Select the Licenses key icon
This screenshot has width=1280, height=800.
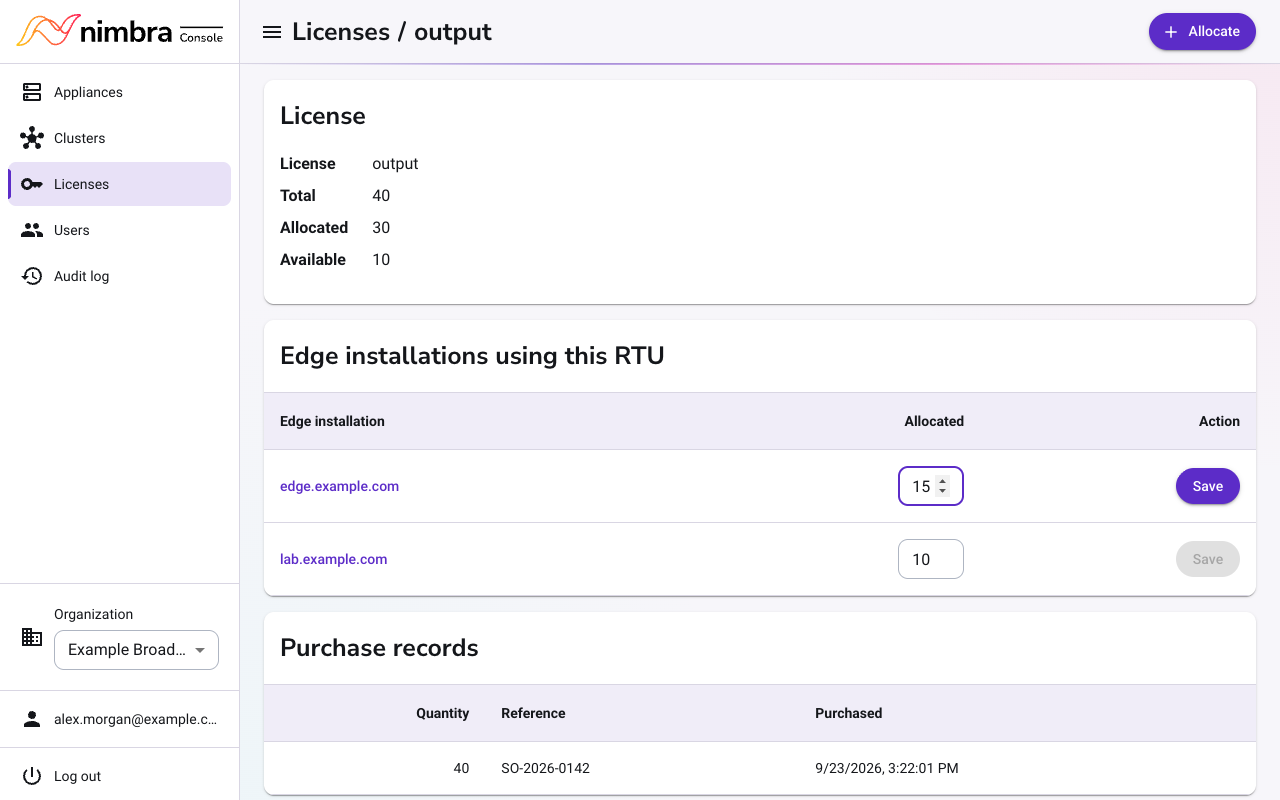click(32, 184)
